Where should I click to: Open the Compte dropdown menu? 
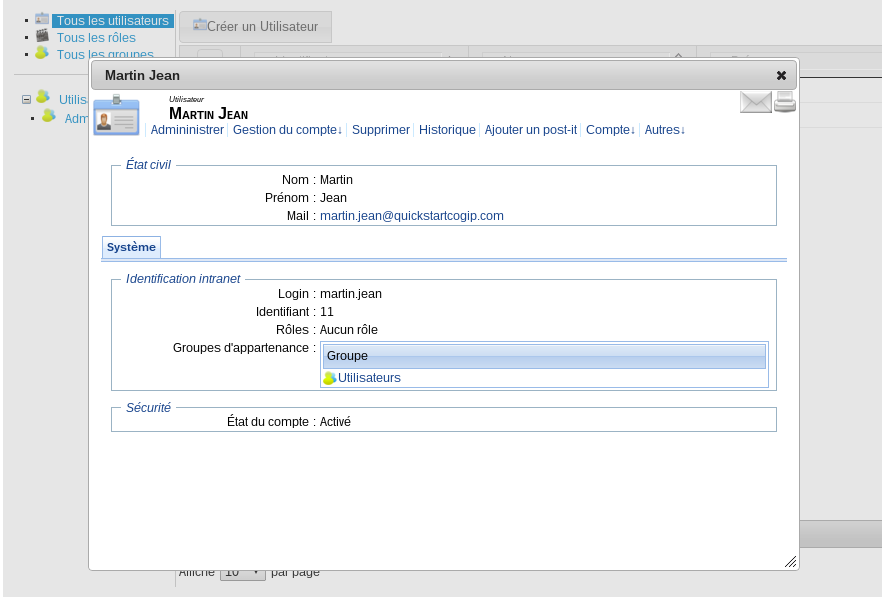click(x=610, y=130)
